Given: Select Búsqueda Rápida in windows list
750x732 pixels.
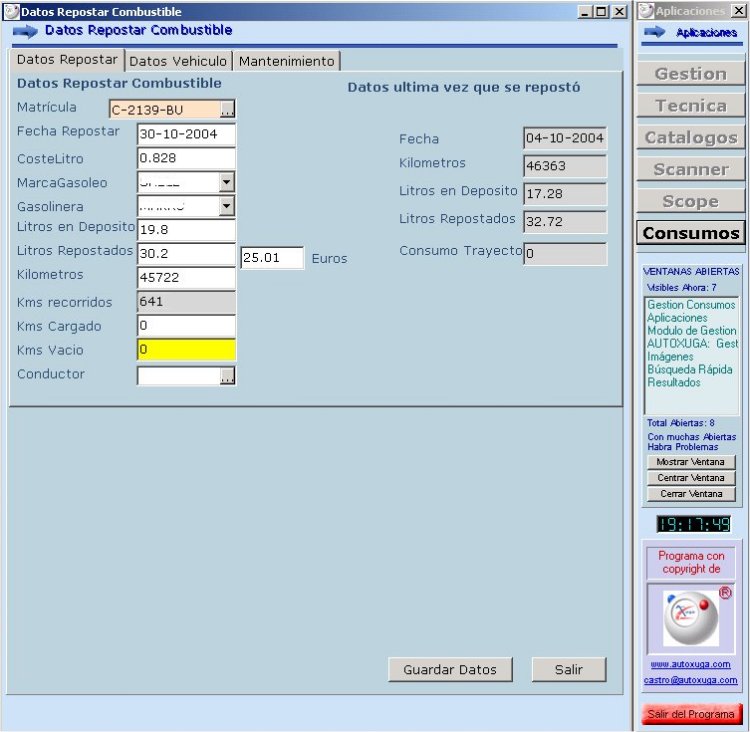Looking at the screenshot, I should pyautogui.click(x=690, y=369).
